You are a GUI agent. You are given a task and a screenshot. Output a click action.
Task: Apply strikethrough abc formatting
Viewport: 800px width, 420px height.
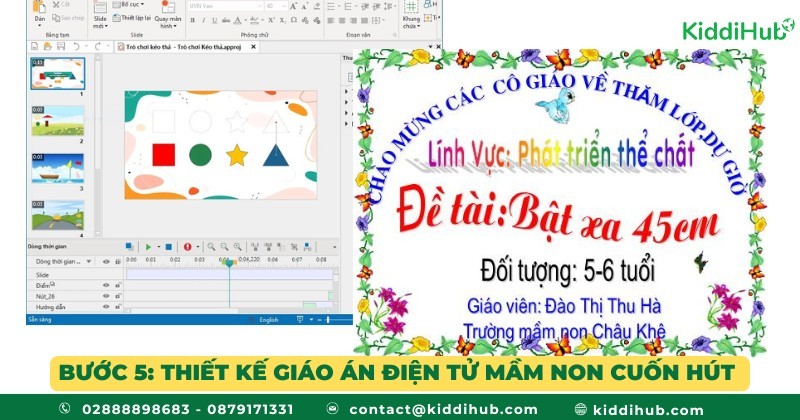click(x=226, y=20)
